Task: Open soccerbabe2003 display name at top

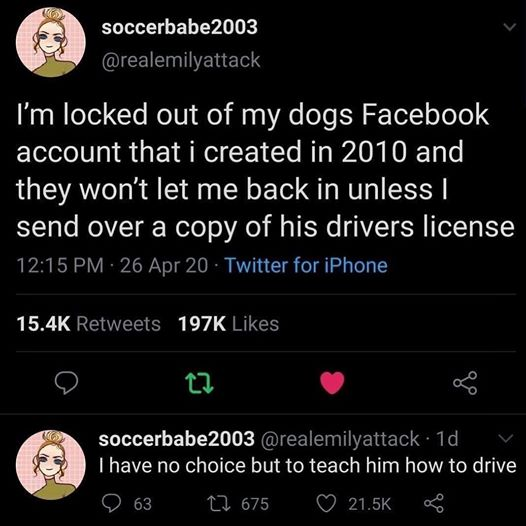Action: coord(180,27)
